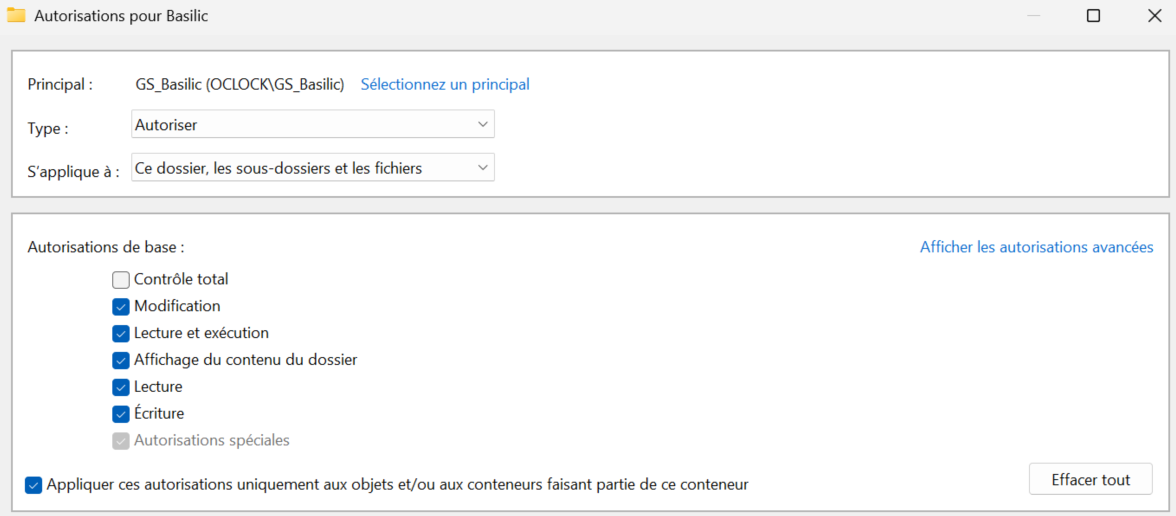Click the GS_Basilic principal name
Image resolution: width=1176 pixels, height=516 pixels.
240,85
